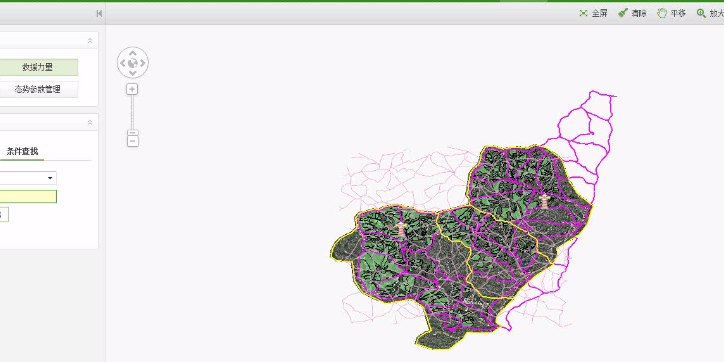Image resolution: width=724 pixels, height=362 pixels.
Task: Pan map left with navigation arrow
Action: (123, 62)
